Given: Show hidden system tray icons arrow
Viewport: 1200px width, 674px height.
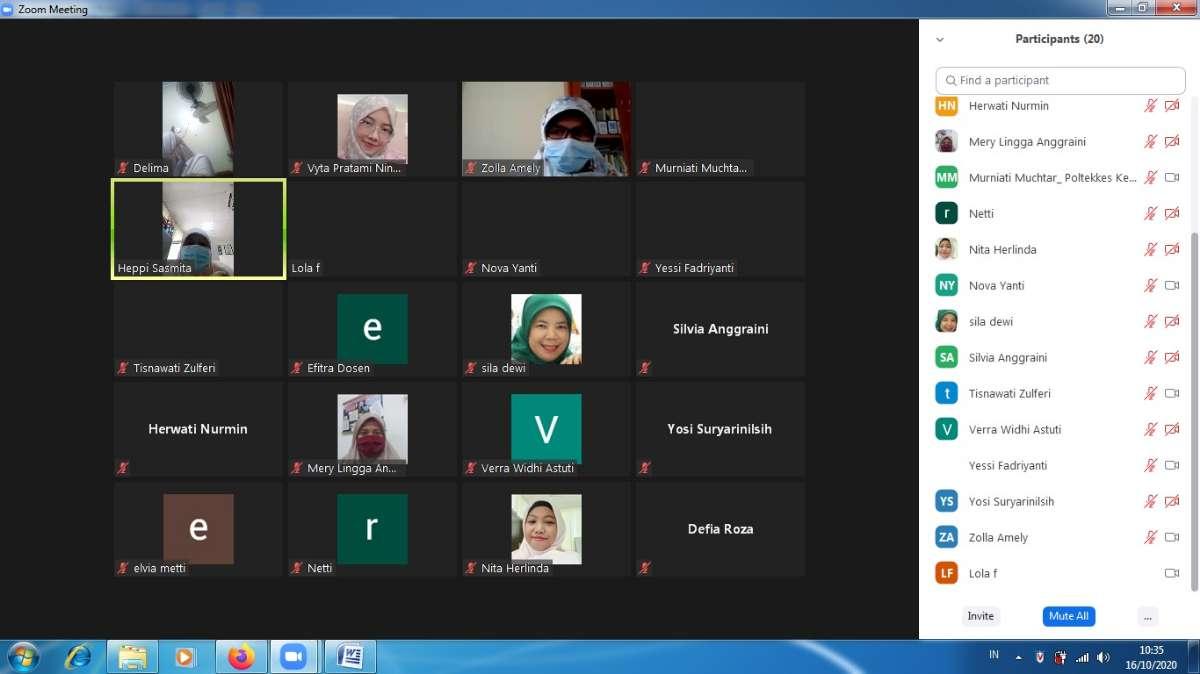Looking at the screenshot, I should click(1019, 657).
